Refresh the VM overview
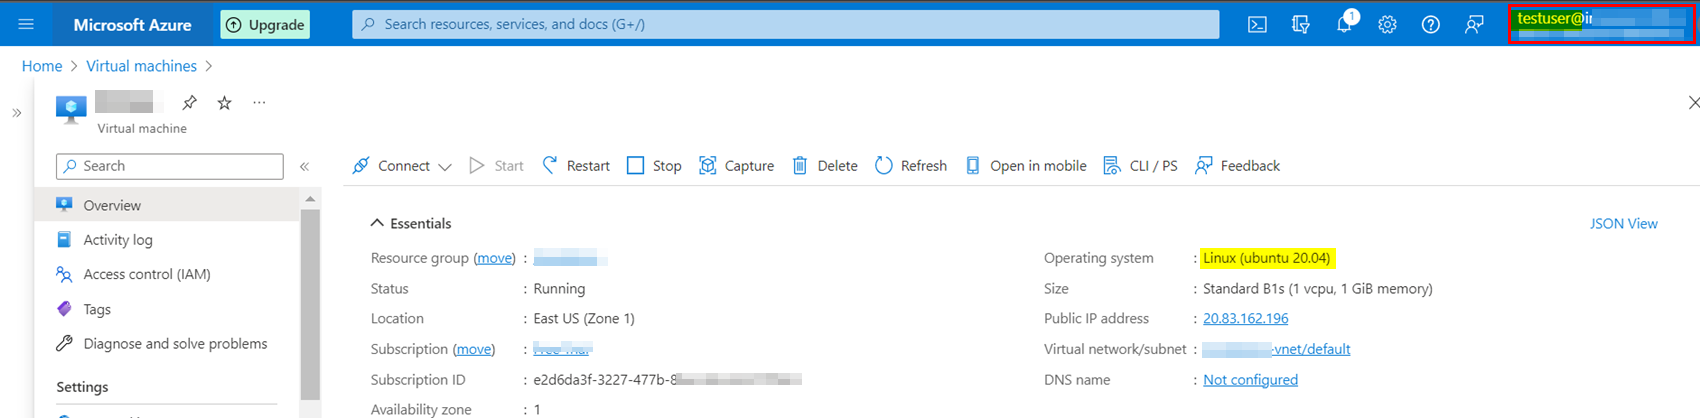Viewport: 1700px width, 418px height. 911,166
